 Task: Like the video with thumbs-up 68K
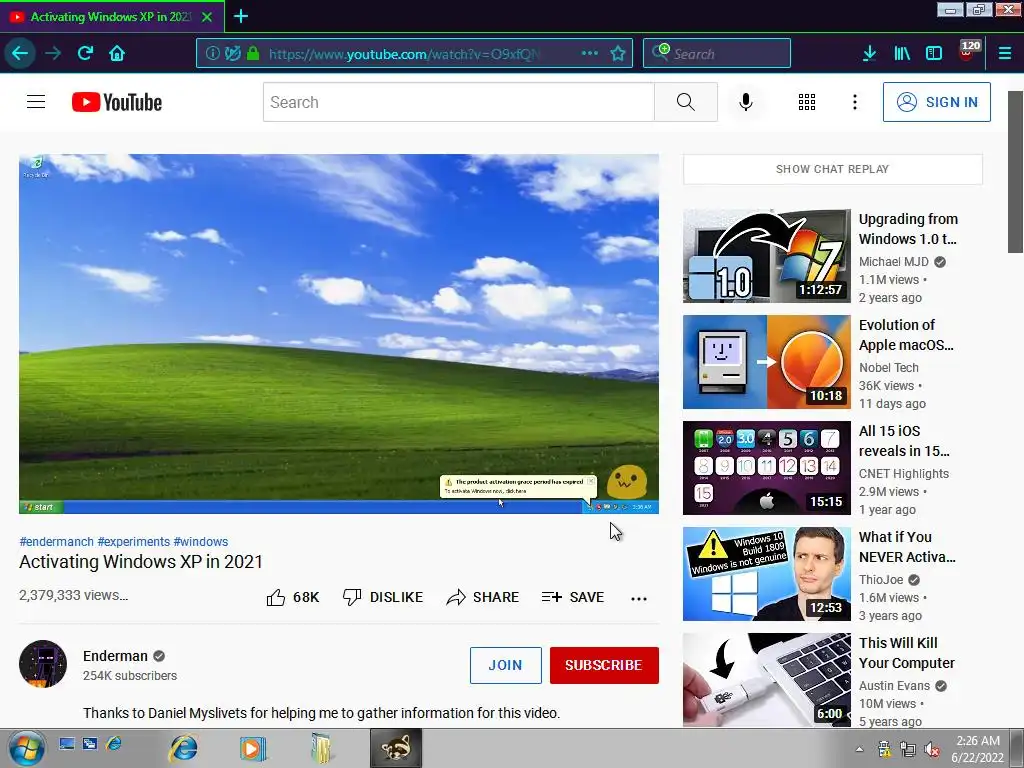tap(293, 597)
